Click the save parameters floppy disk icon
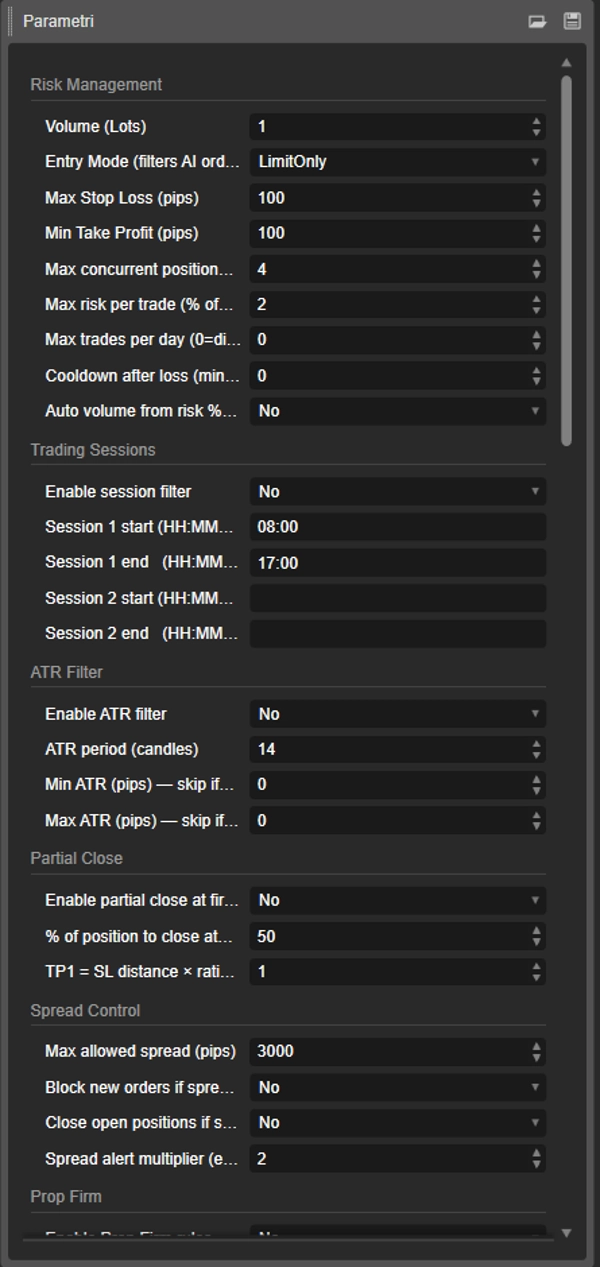Viewport: 600px width, 1267px height. (x=572, y=21)
